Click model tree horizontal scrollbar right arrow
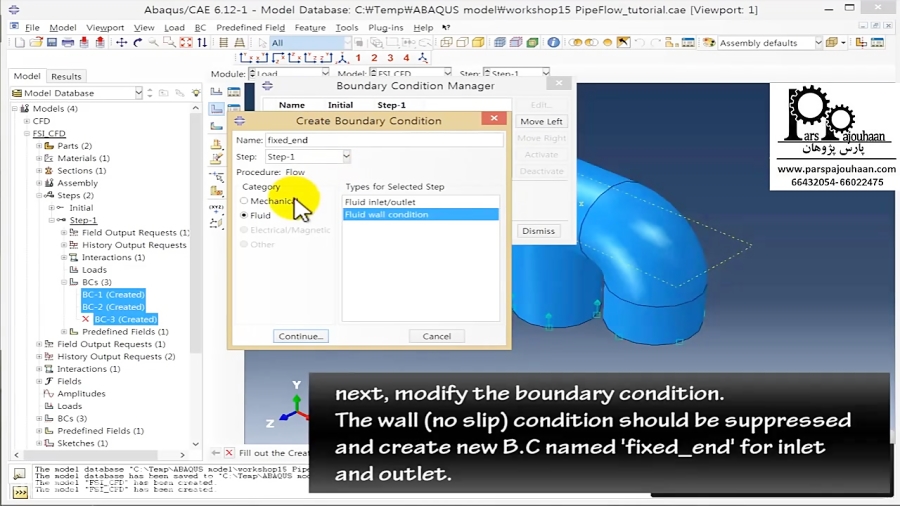 pos(183,455)
